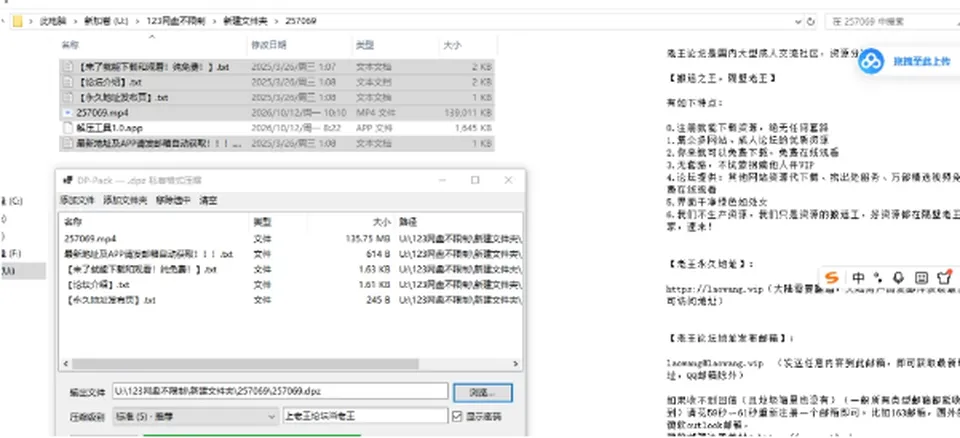The height and width of the screenshot is (438, 960).
Task: Go to 此电脑 in the breadcrumb
Action: (x=51, y=21)
